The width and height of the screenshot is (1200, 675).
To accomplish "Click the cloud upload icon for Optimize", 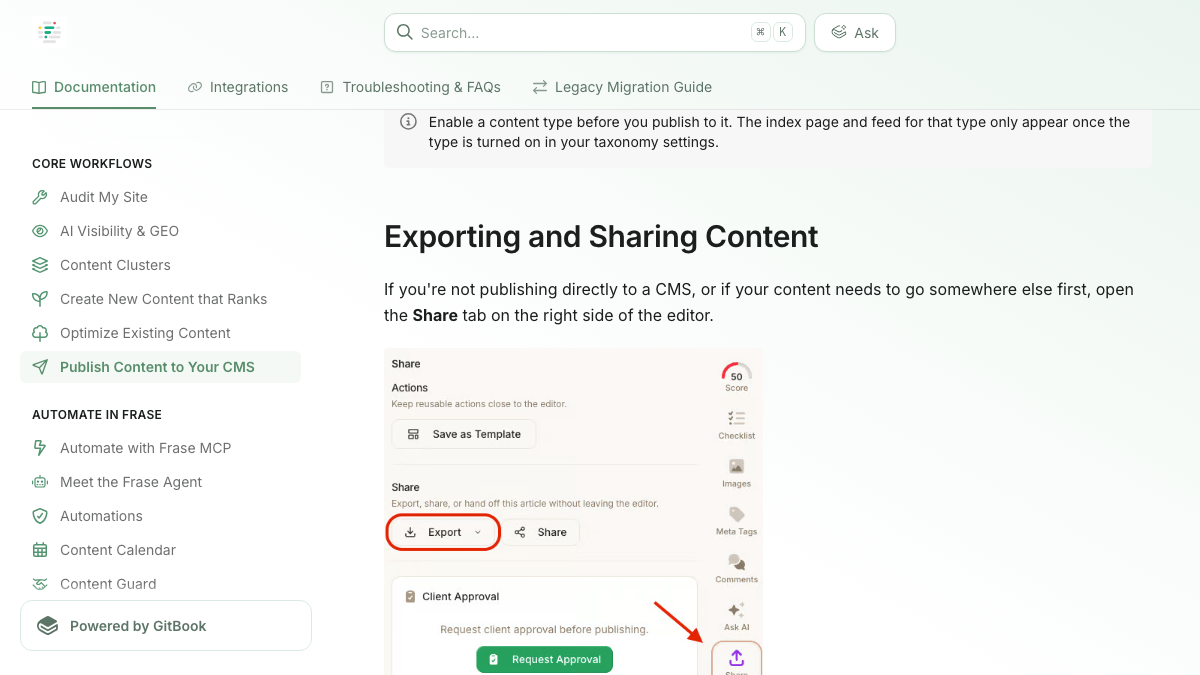I will click(40, 333).
